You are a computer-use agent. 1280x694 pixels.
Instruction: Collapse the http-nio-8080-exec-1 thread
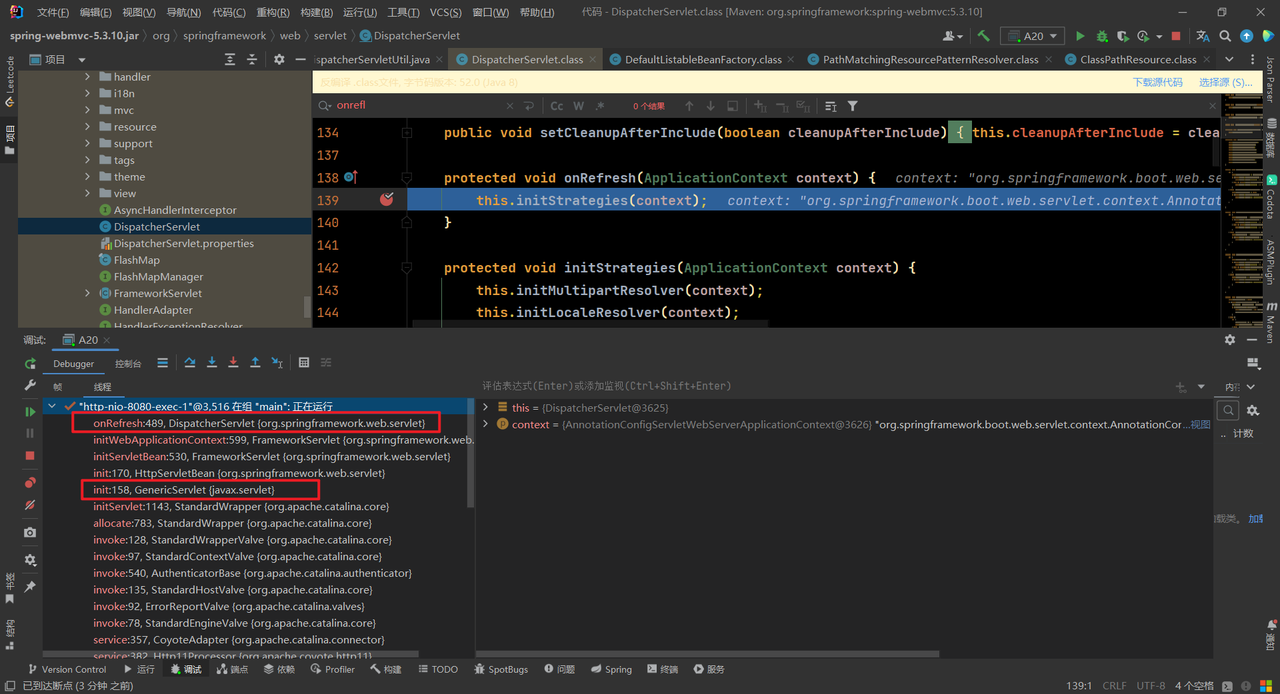click(52, 407)
